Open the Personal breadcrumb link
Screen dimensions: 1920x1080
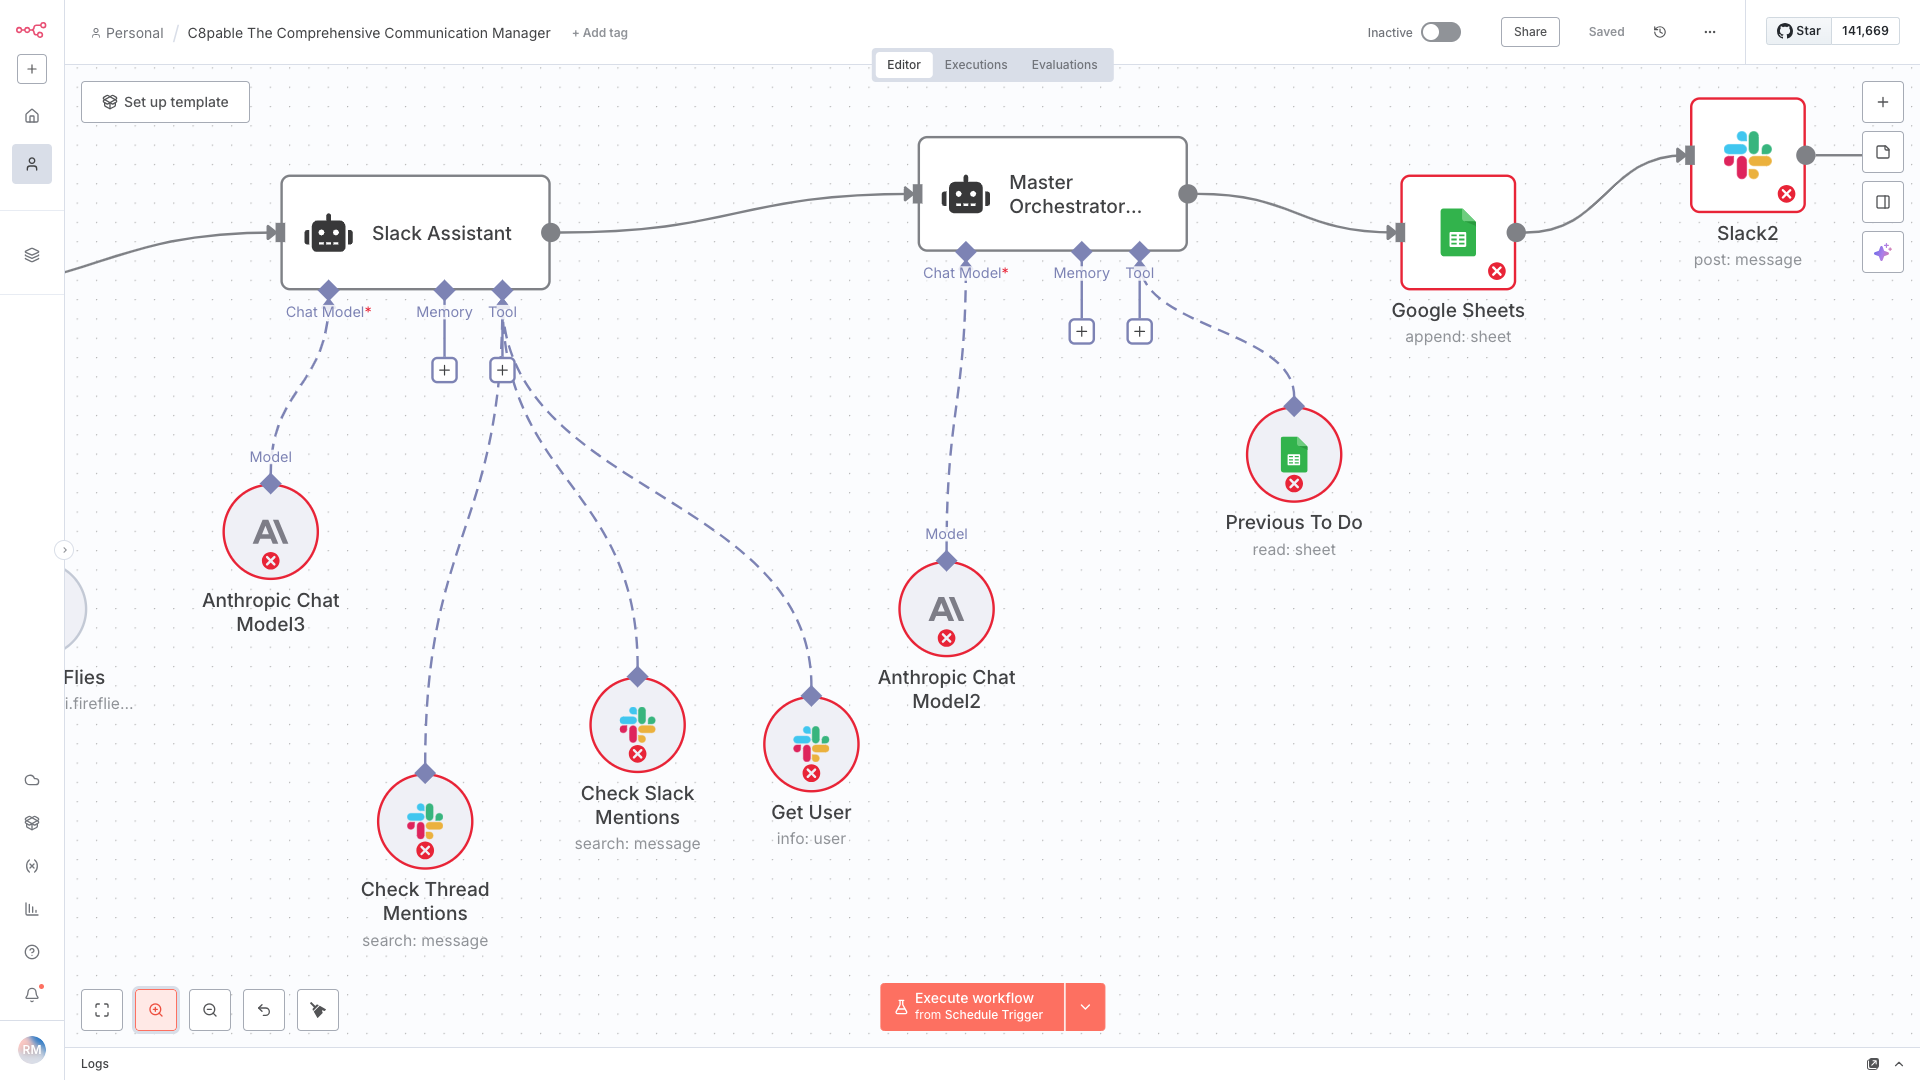pyautogui.click(x=127, y=33)
